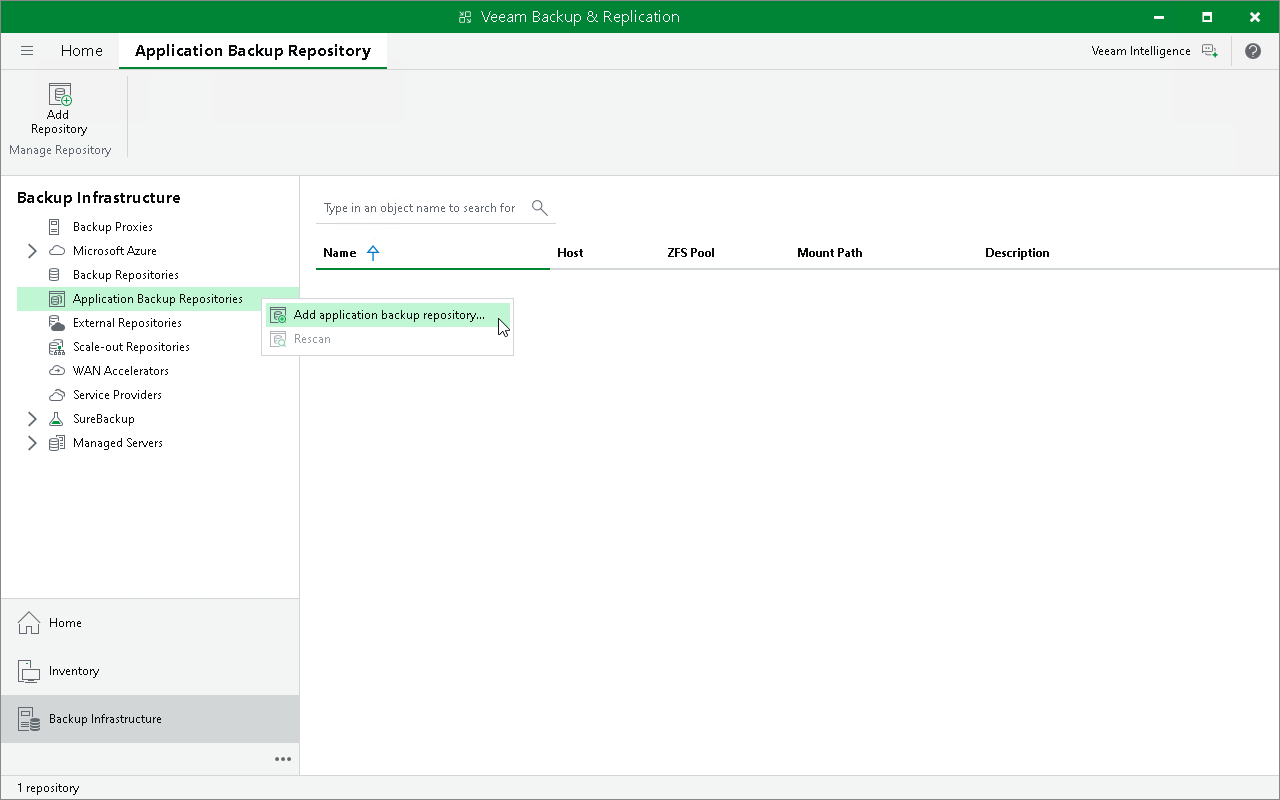Image resolution: width=1280 pixels, height=800 pixels.
Task: Select Service Providers in the tree
Action: click(x=117, y=395)
